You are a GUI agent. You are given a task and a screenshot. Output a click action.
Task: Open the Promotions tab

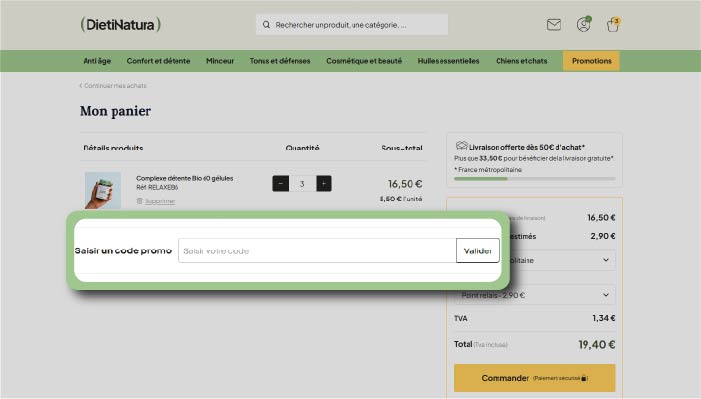pos(591,61)
